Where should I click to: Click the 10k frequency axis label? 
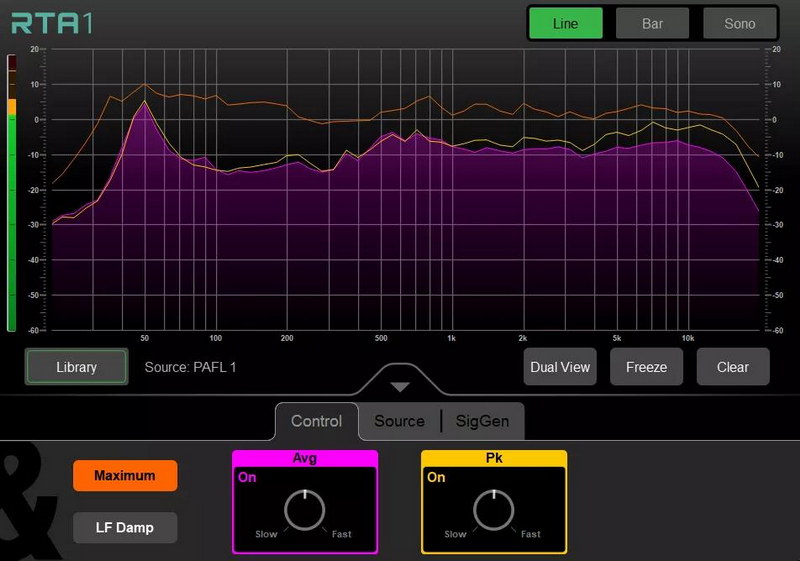click(688, 338)
